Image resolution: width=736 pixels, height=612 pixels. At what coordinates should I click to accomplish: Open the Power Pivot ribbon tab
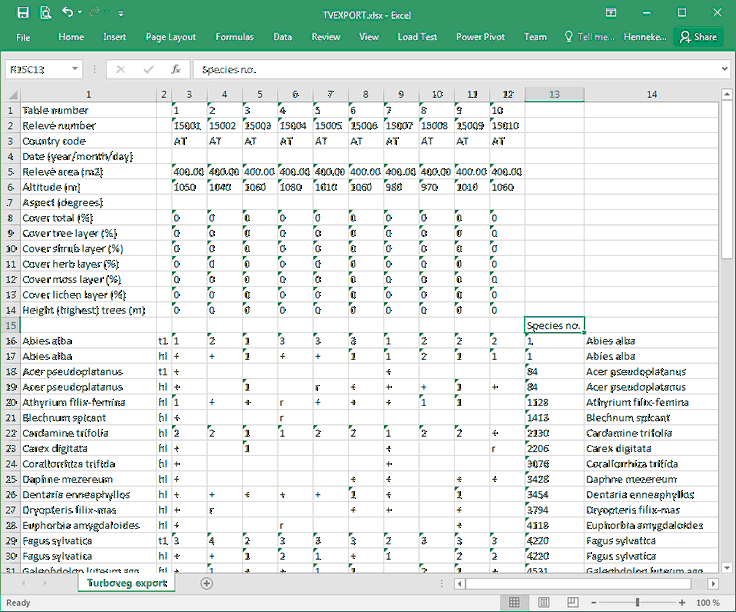(480, 37)
